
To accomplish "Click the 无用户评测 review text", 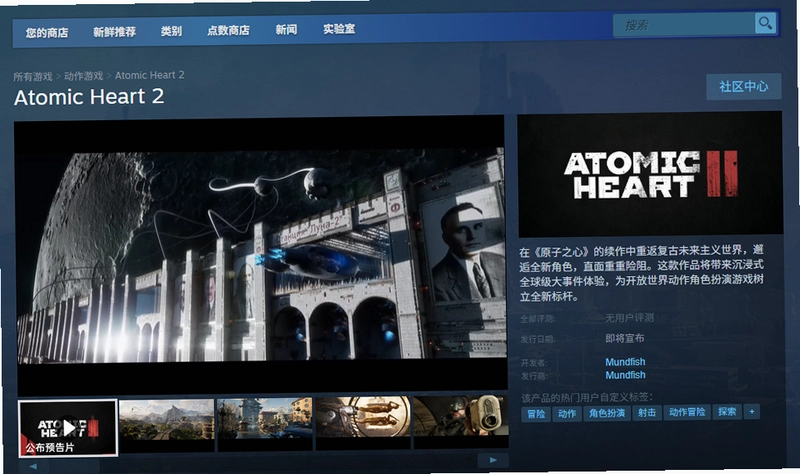I will pos(630,318).
